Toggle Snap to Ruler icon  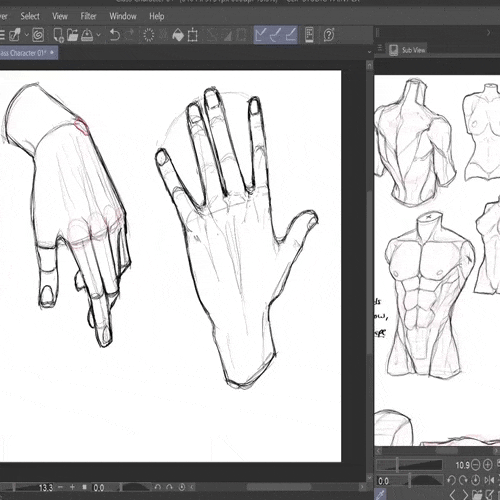tap(261, 35)
